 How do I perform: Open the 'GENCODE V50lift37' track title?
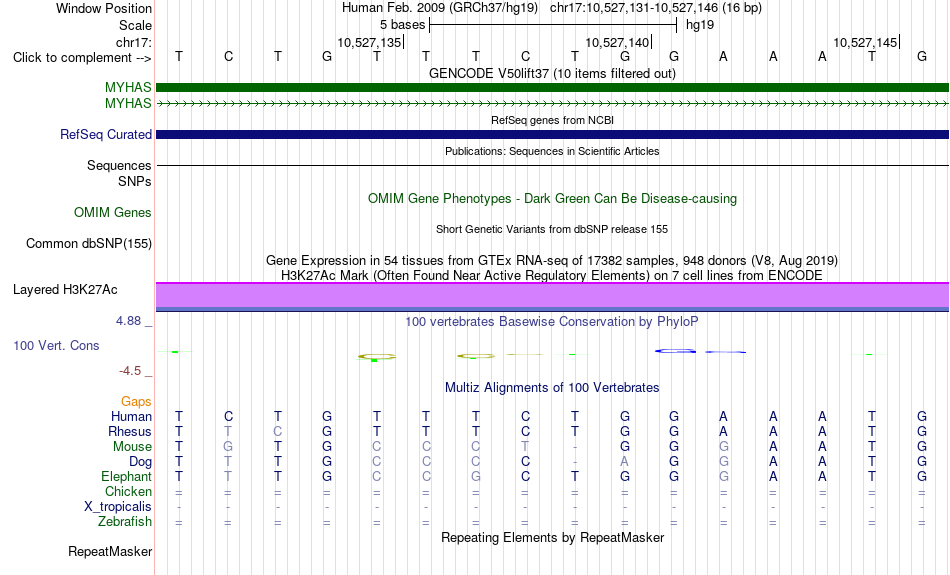tap(552, 73)
